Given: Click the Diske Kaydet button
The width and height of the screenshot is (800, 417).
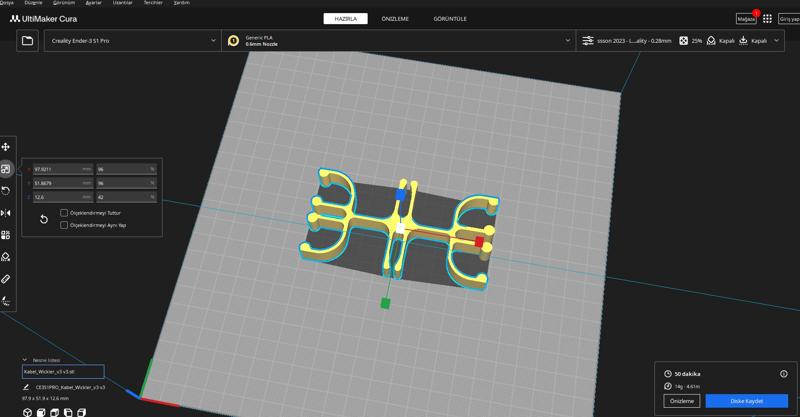Looking at the screenshot, I should tap(747, 401).
